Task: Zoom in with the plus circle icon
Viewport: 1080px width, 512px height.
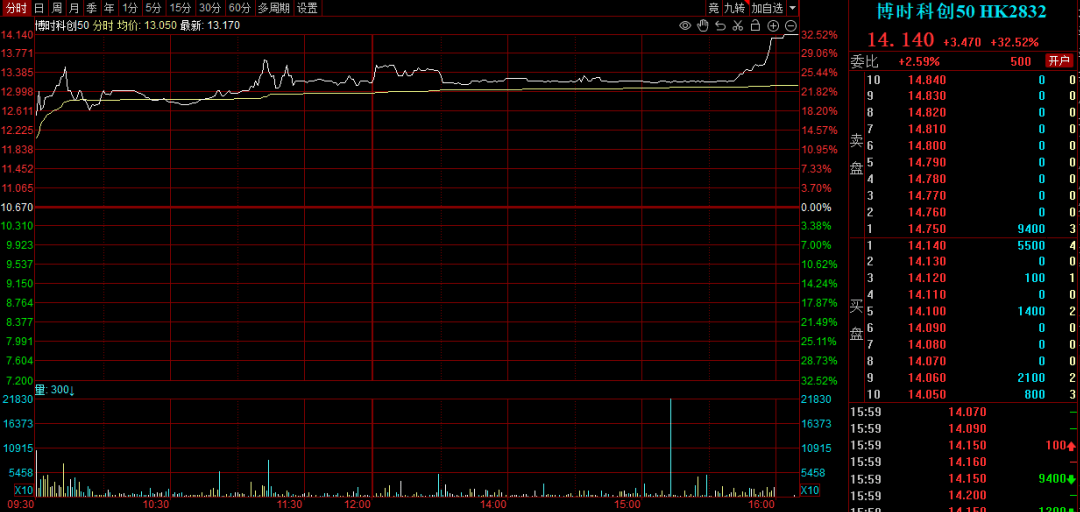Action: [773, 25]
